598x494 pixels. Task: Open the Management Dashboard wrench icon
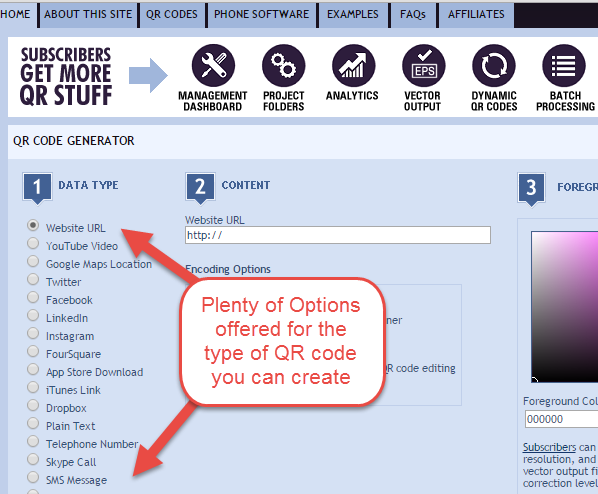coord(213,65)
